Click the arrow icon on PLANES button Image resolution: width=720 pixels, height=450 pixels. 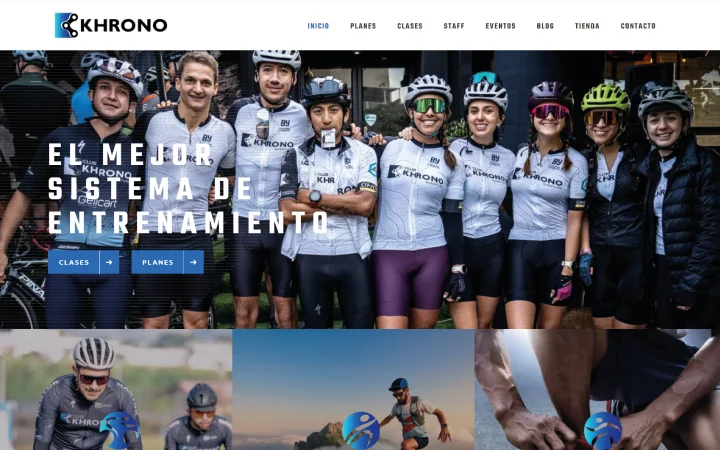click(193, 262)
